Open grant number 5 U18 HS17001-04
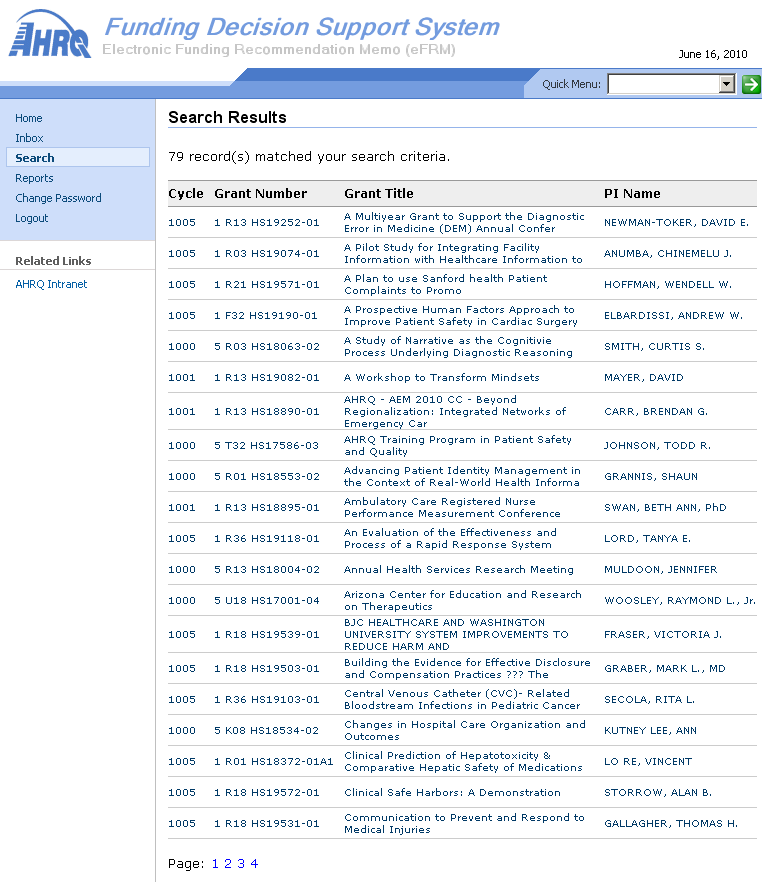 (x=267, y=601)
